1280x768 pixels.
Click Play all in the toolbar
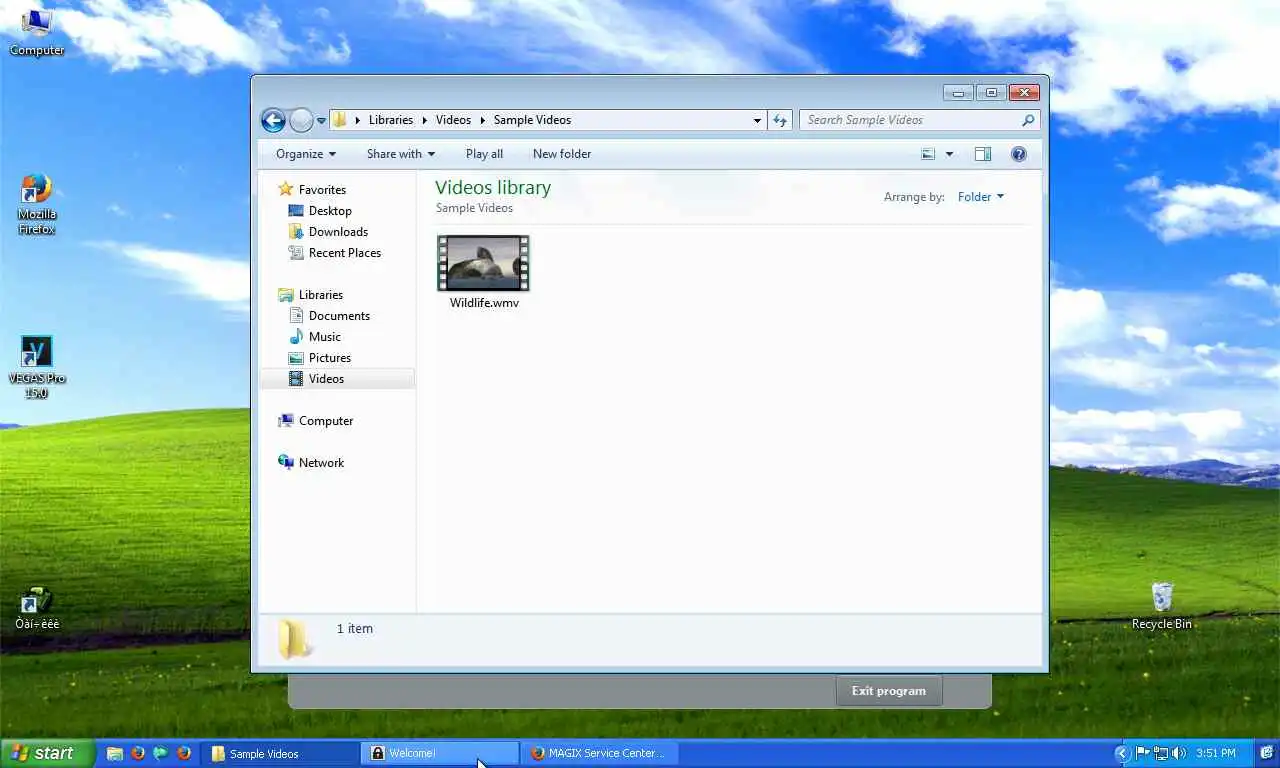pos(484,154)
